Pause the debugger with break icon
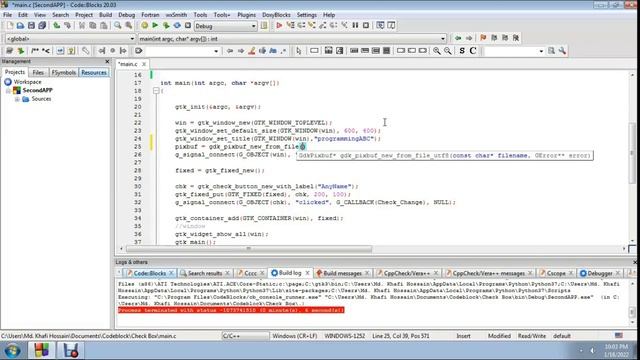The image size is (640, 360). click(355, 26)
